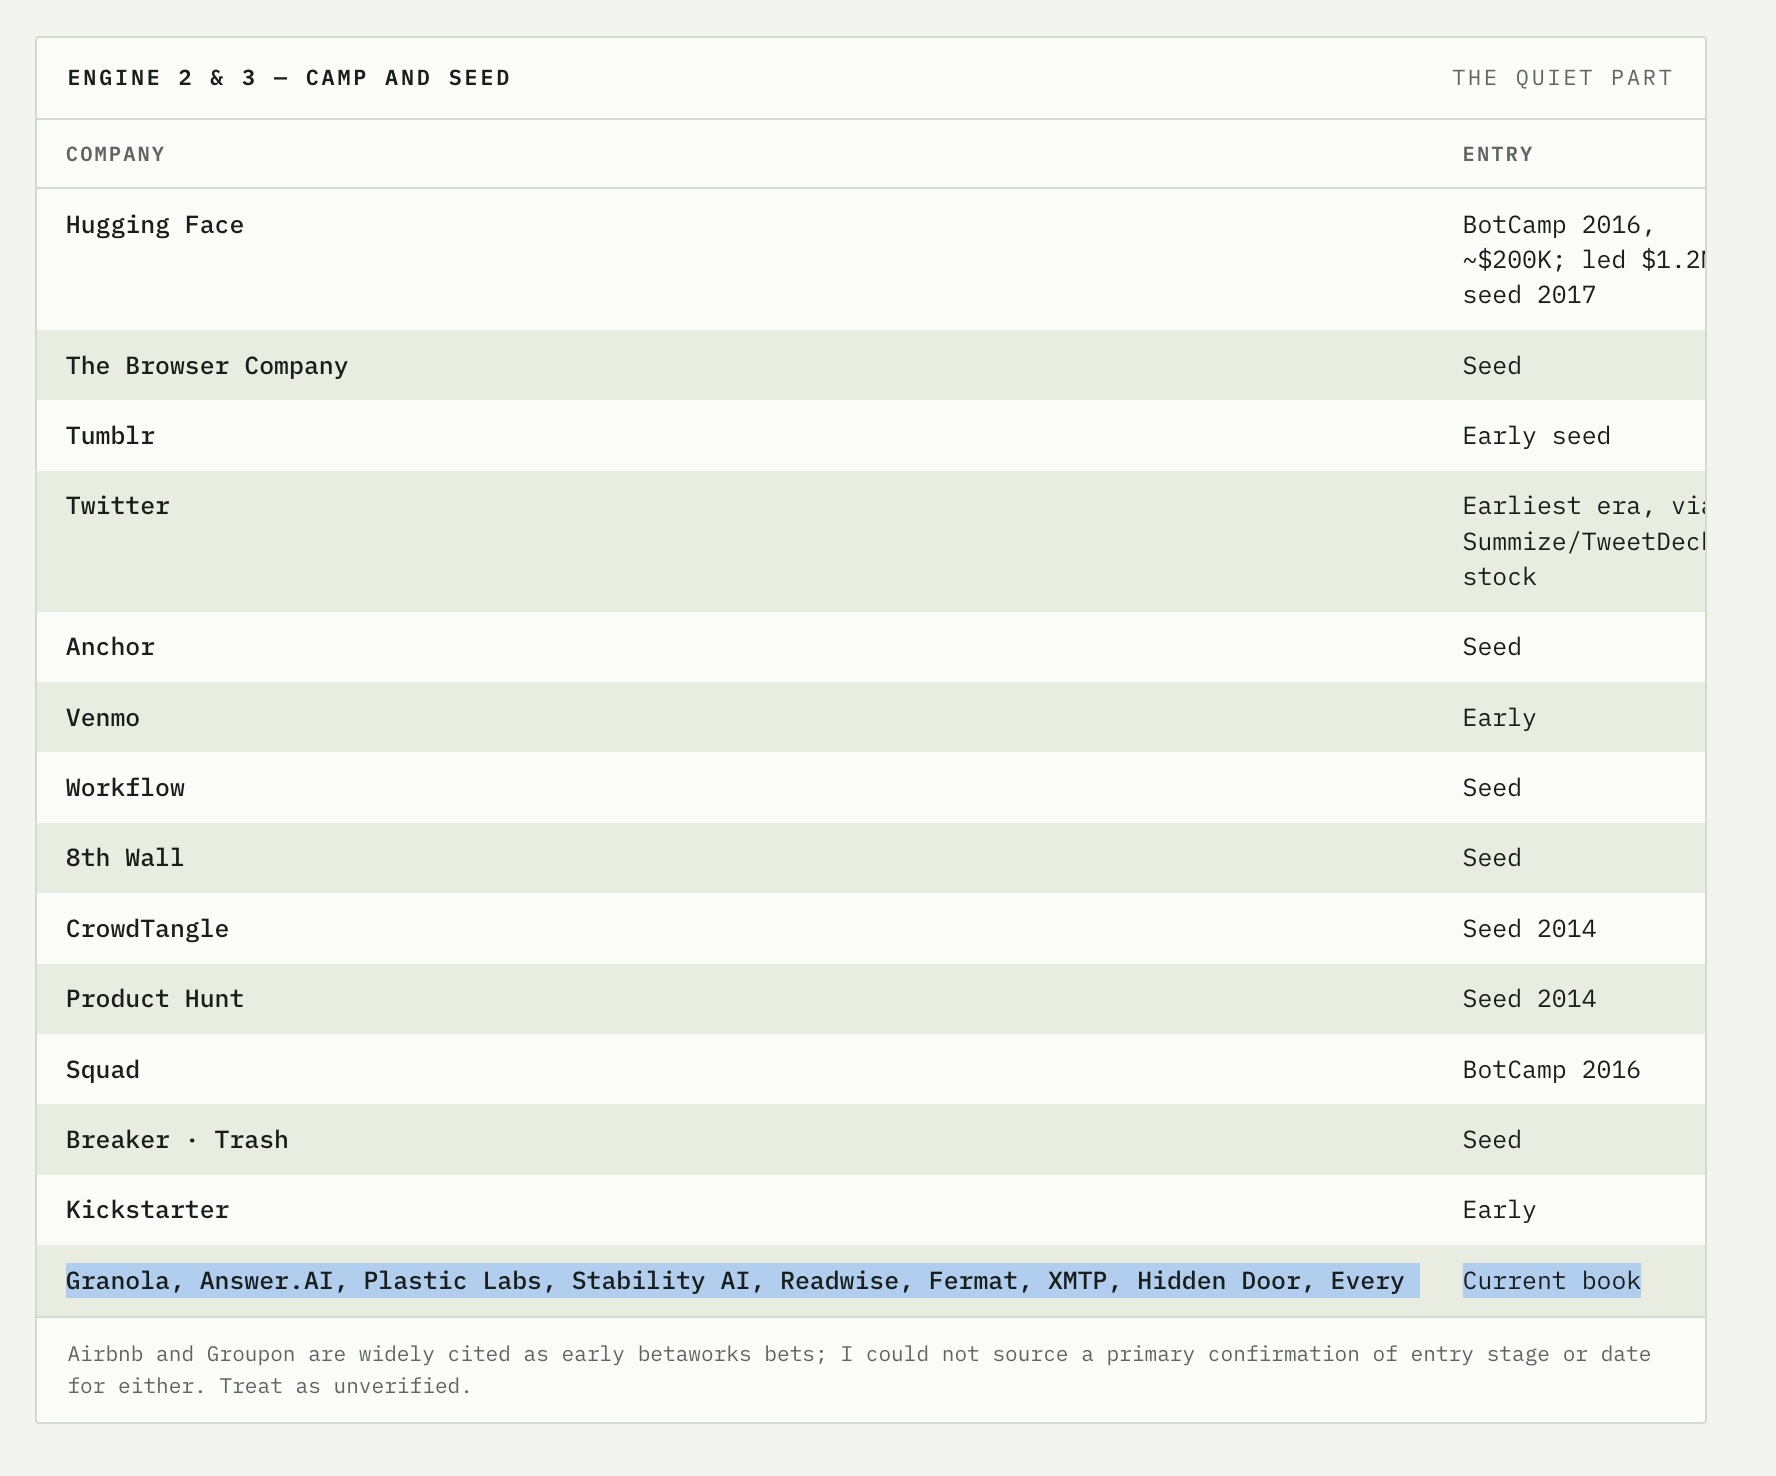Select the Venmo company cell
This screenshot has width=1776, height=1476.
(103, 718)
